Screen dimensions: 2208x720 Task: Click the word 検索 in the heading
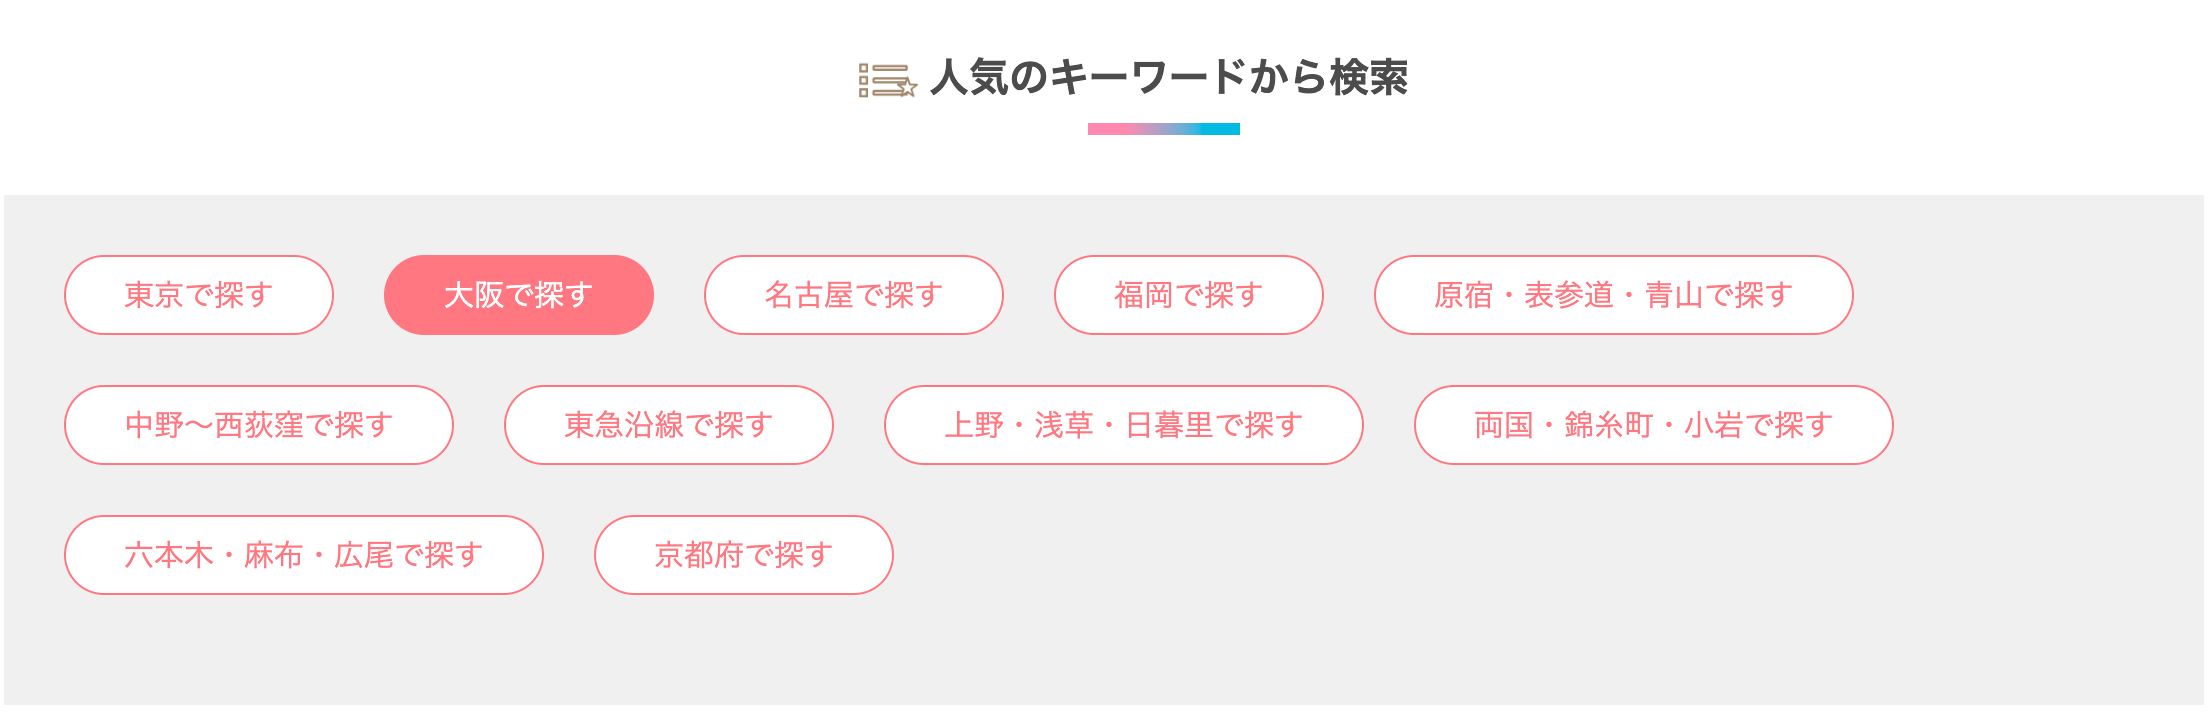tap(1369, 78)
